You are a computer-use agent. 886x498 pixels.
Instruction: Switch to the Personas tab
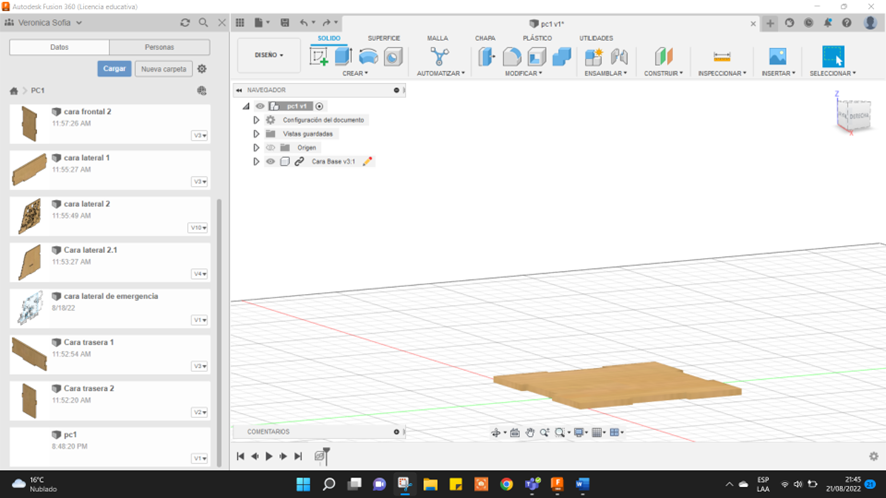point(159,47)
